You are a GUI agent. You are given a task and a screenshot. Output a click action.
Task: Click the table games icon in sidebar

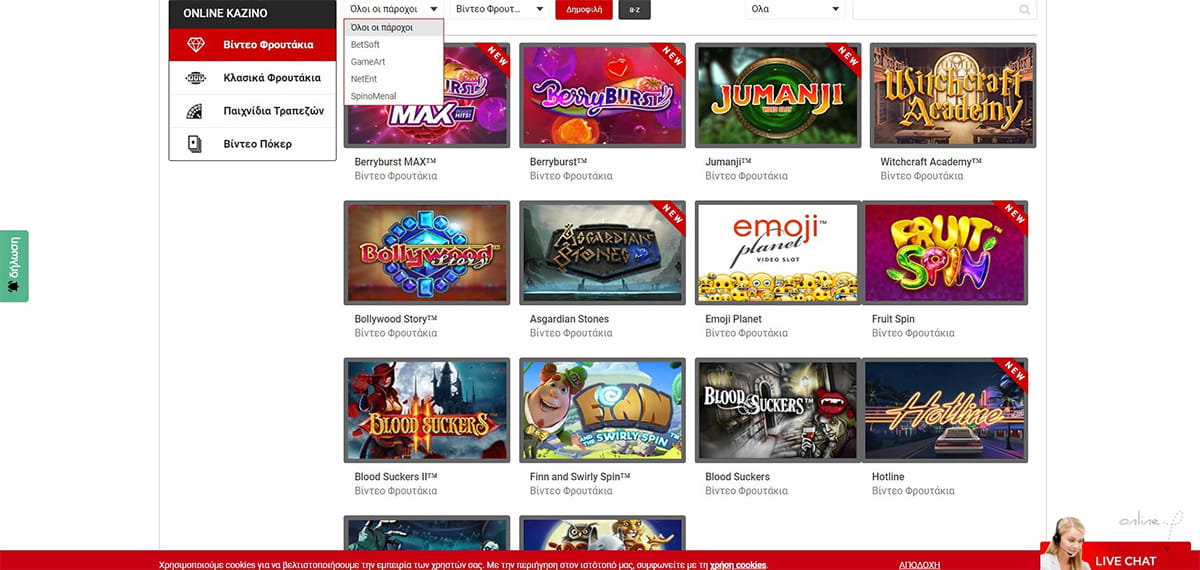[195, 111]
